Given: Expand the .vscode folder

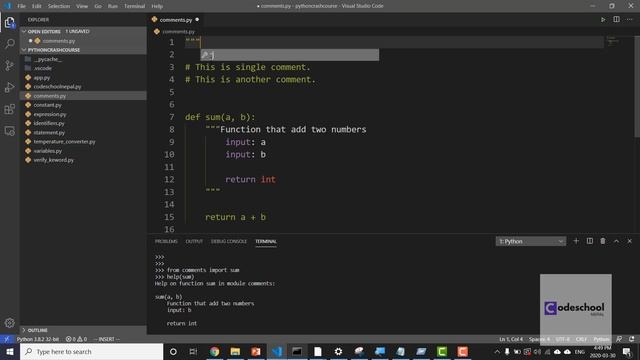Looking at the screenshot, I should [43, 68].
